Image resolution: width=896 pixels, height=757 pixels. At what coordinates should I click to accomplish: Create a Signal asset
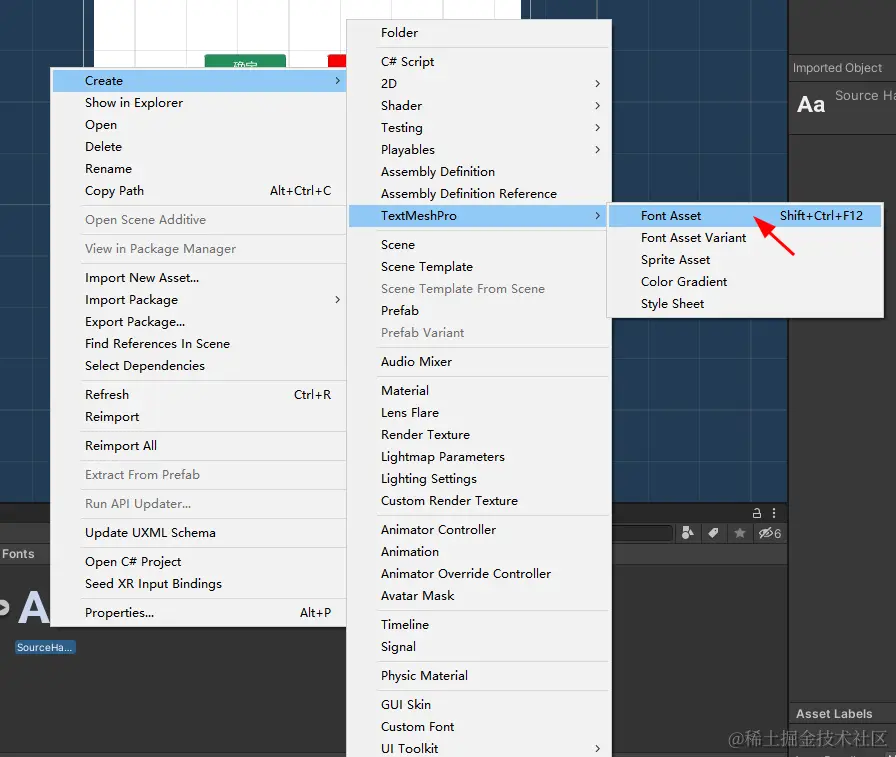(479, 647)
